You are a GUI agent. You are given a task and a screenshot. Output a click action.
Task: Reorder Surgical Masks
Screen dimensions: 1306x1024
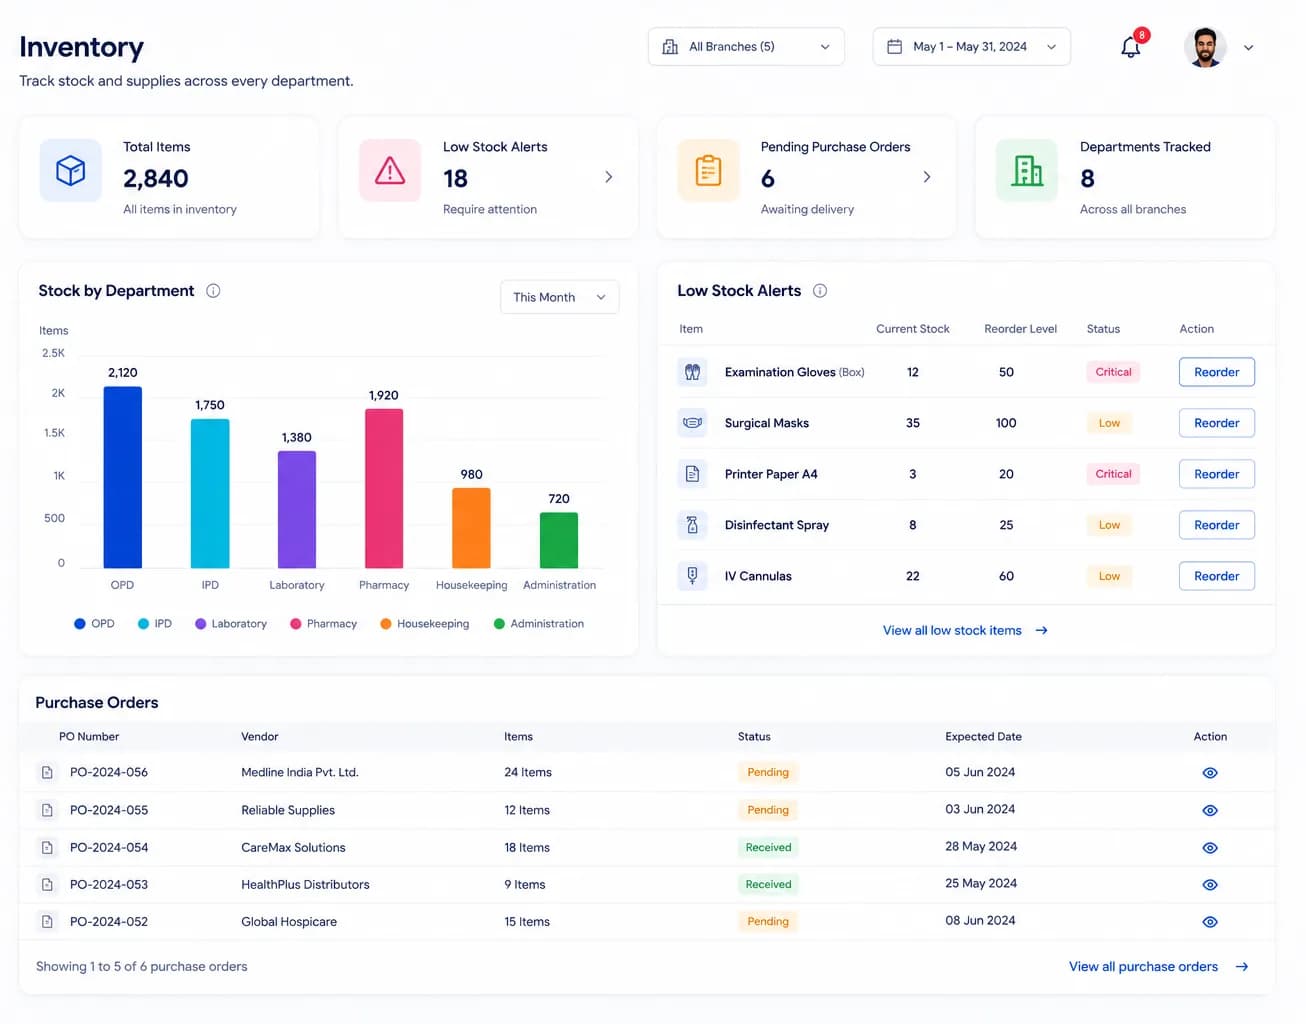[1216, 423]
